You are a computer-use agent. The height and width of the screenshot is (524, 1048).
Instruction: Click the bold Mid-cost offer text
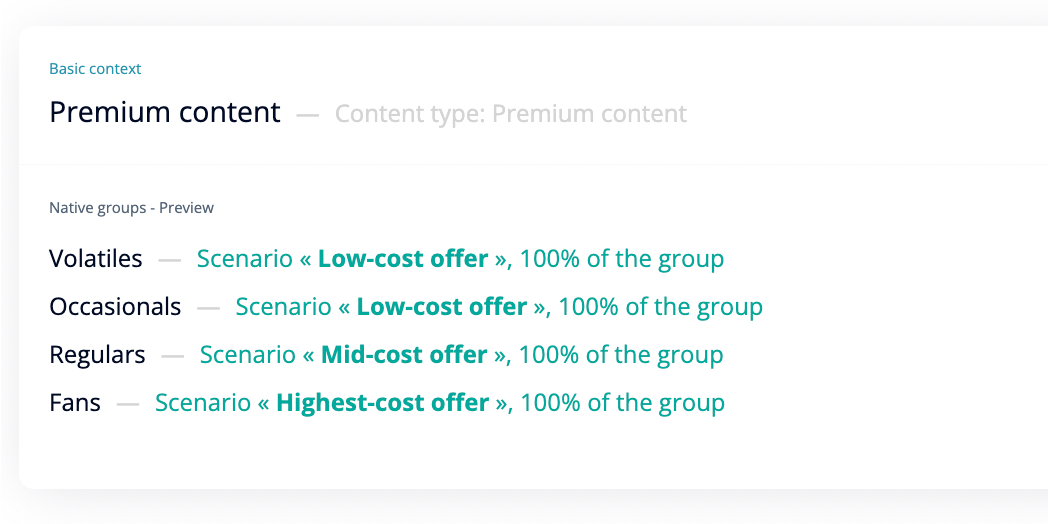click(404, 355)
